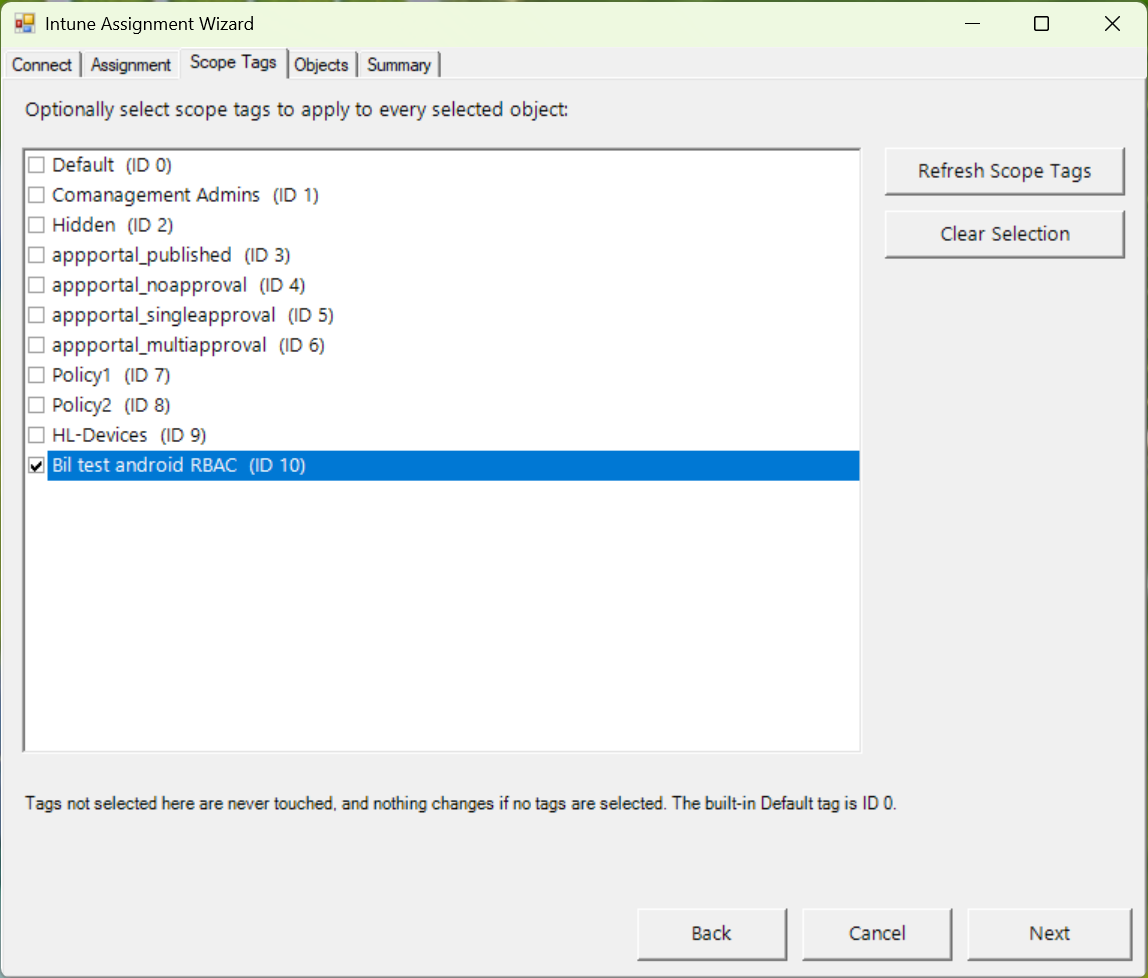This screenshot has height=978, width=1148.
Task: Switch to the Assignment tab
Action: click(131, 65)
